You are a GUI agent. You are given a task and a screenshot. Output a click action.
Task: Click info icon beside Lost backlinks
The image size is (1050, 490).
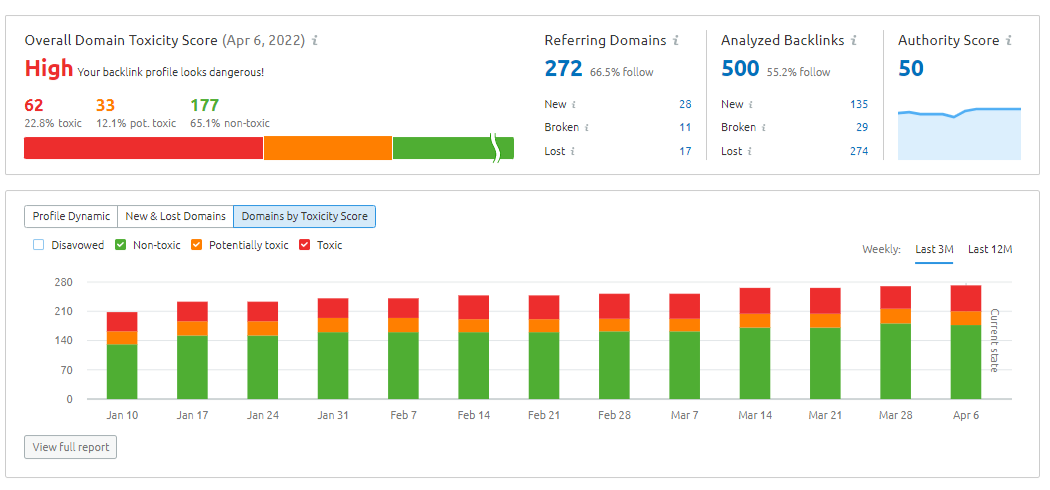(749, 151)
